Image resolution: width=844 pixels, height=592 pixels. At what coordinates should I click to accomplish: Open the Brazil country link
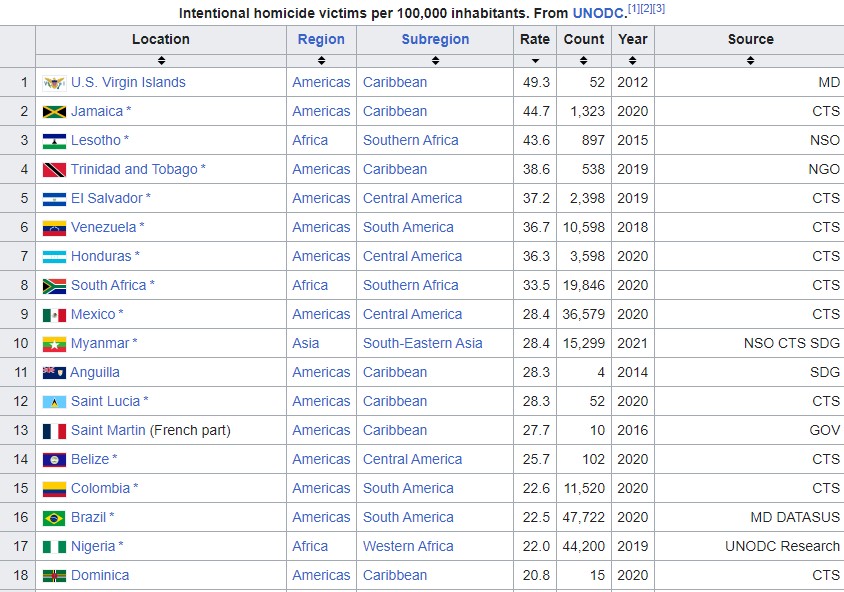88,518
